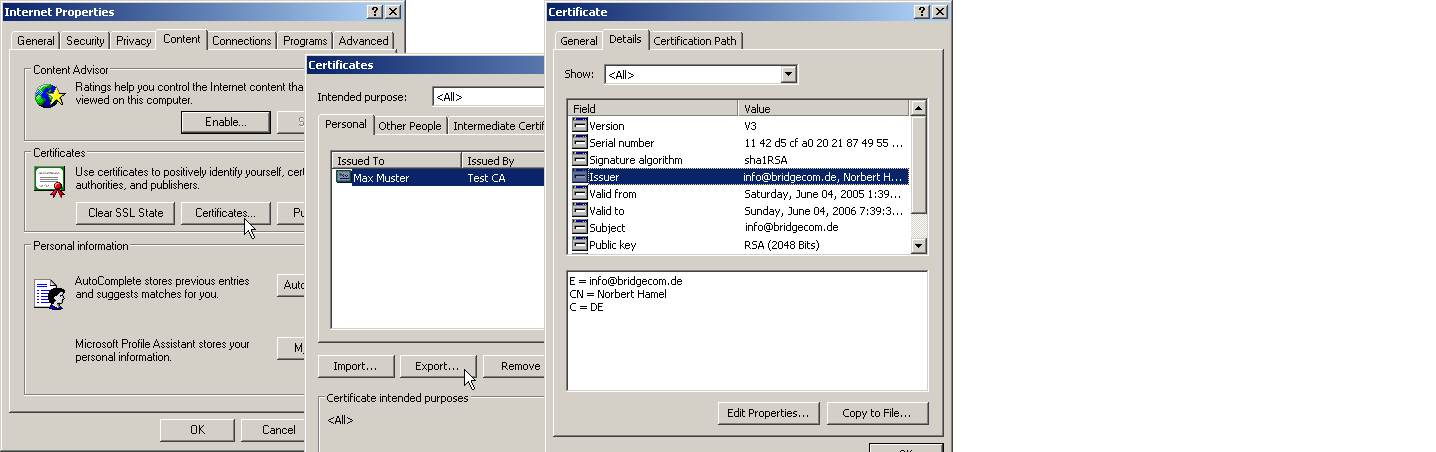Click the Max Muster certificate icon
The width and height of the screenshot is (1436, 452).
click(344, 177)
